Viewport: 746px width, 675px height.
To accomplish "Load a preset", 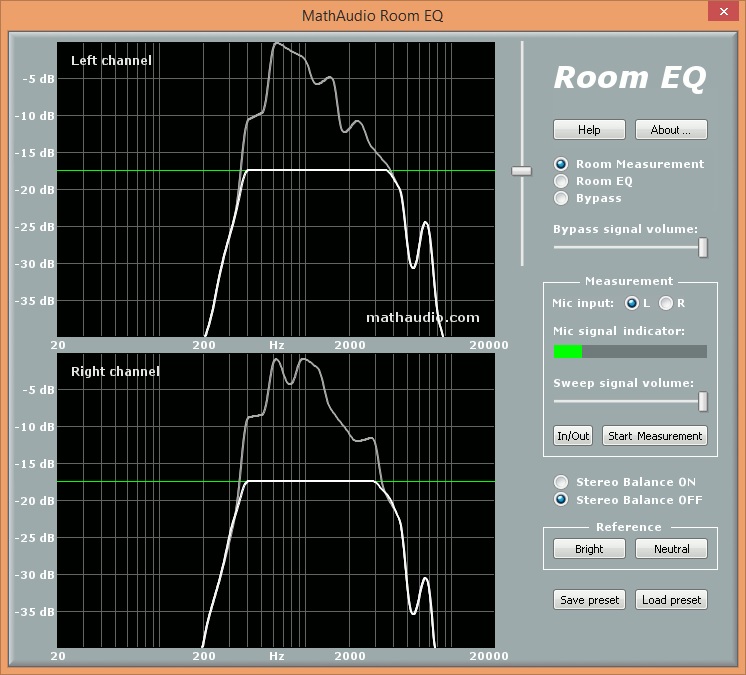I will pyautogui.click(x=671, y=600).
